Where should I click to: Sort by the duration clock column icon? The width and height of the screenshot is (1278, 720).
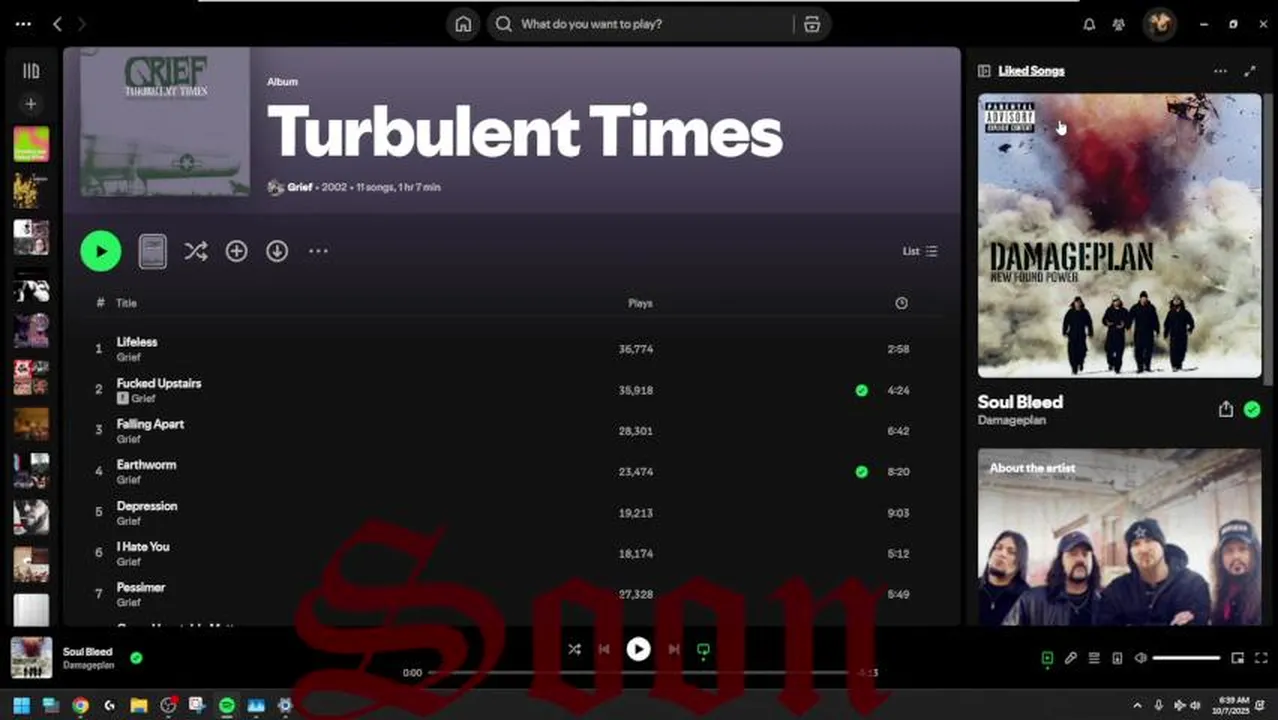(901, 303)
